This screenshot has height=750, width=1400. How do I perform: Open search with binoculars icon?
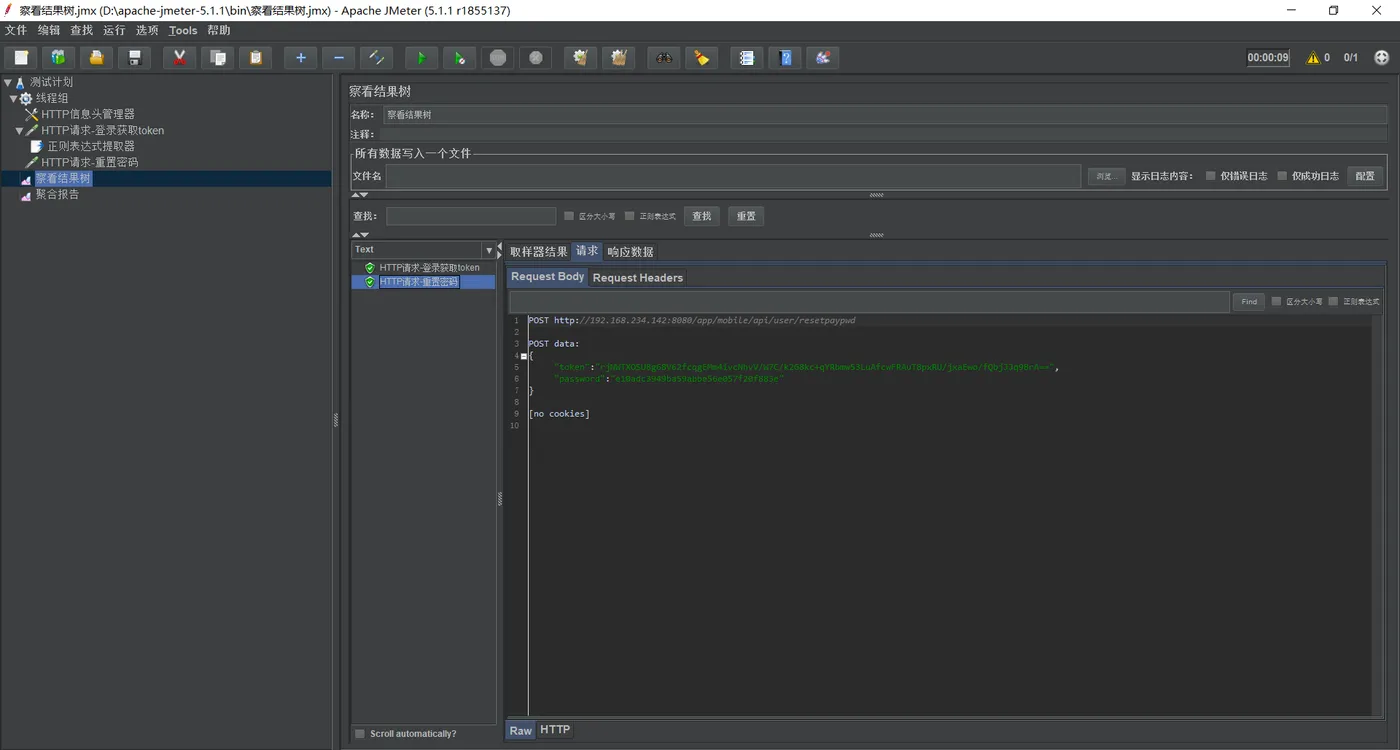point(664,57)
